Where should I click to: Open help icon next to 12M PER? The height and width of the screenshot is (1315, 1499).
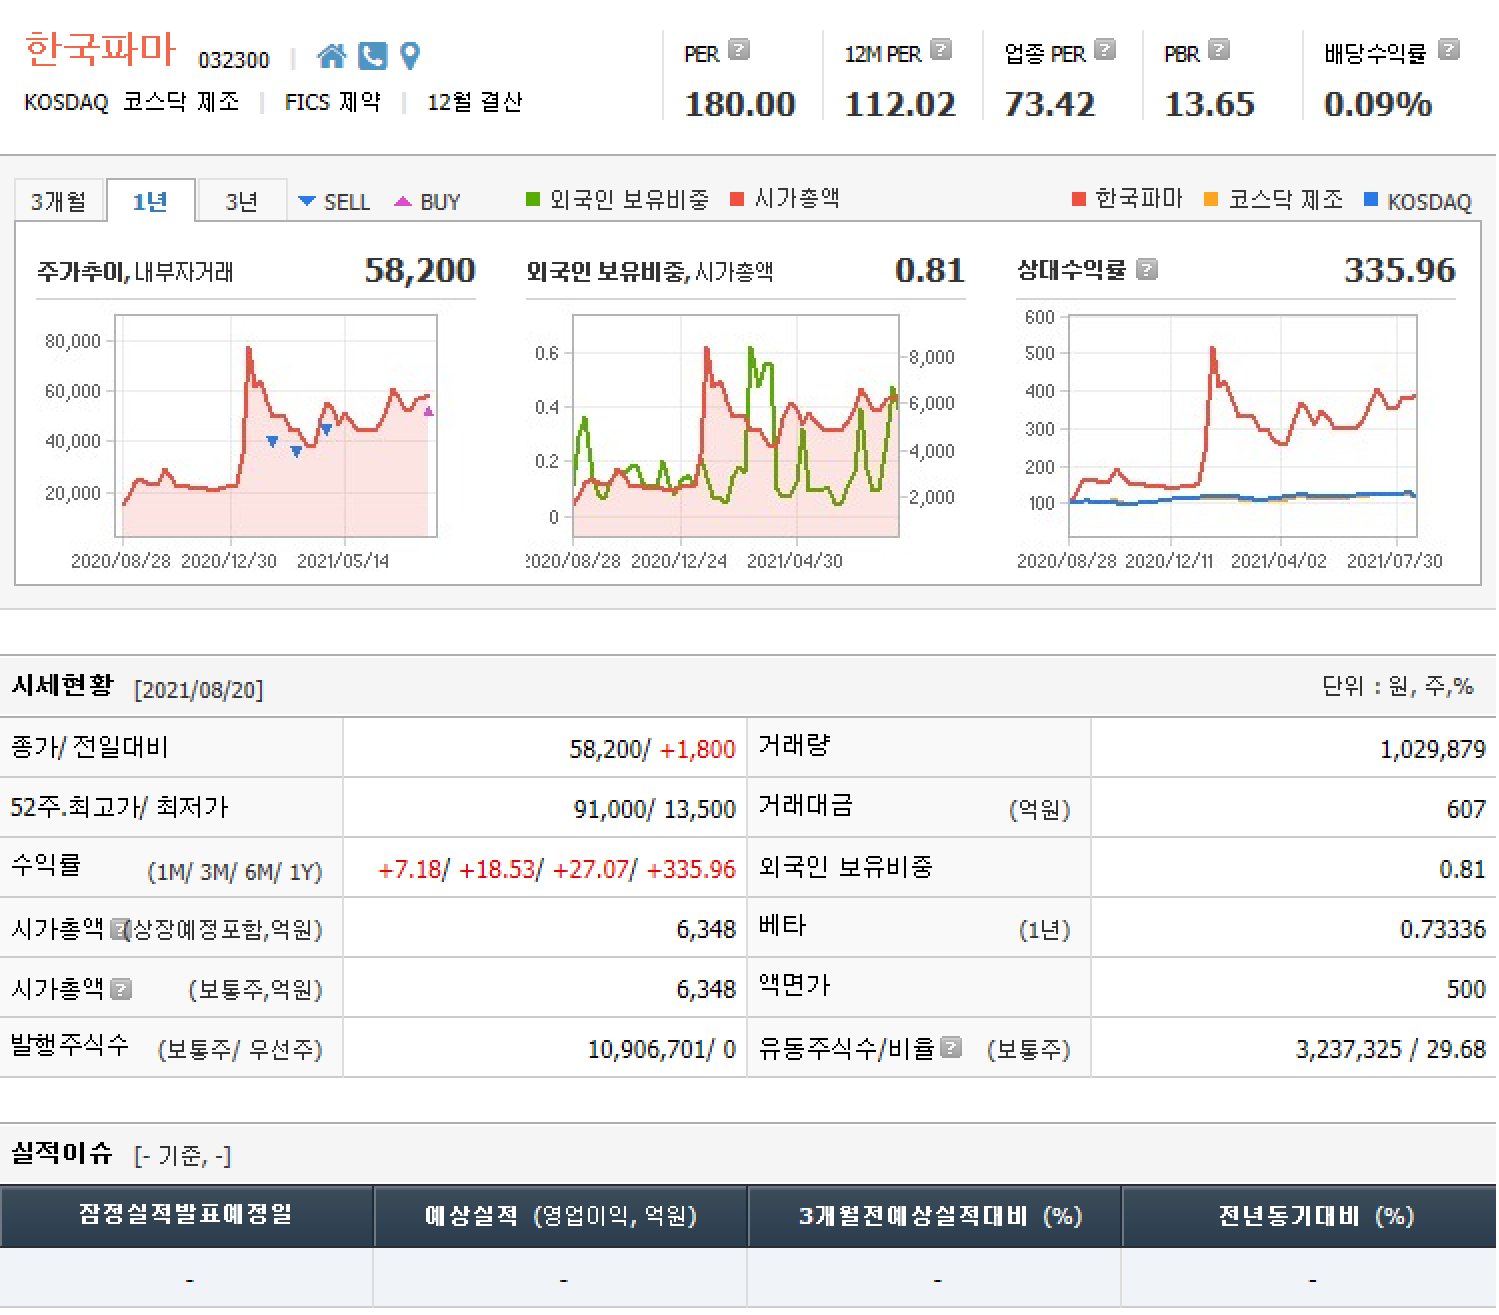pyautogui.click(x=940, y=49)
